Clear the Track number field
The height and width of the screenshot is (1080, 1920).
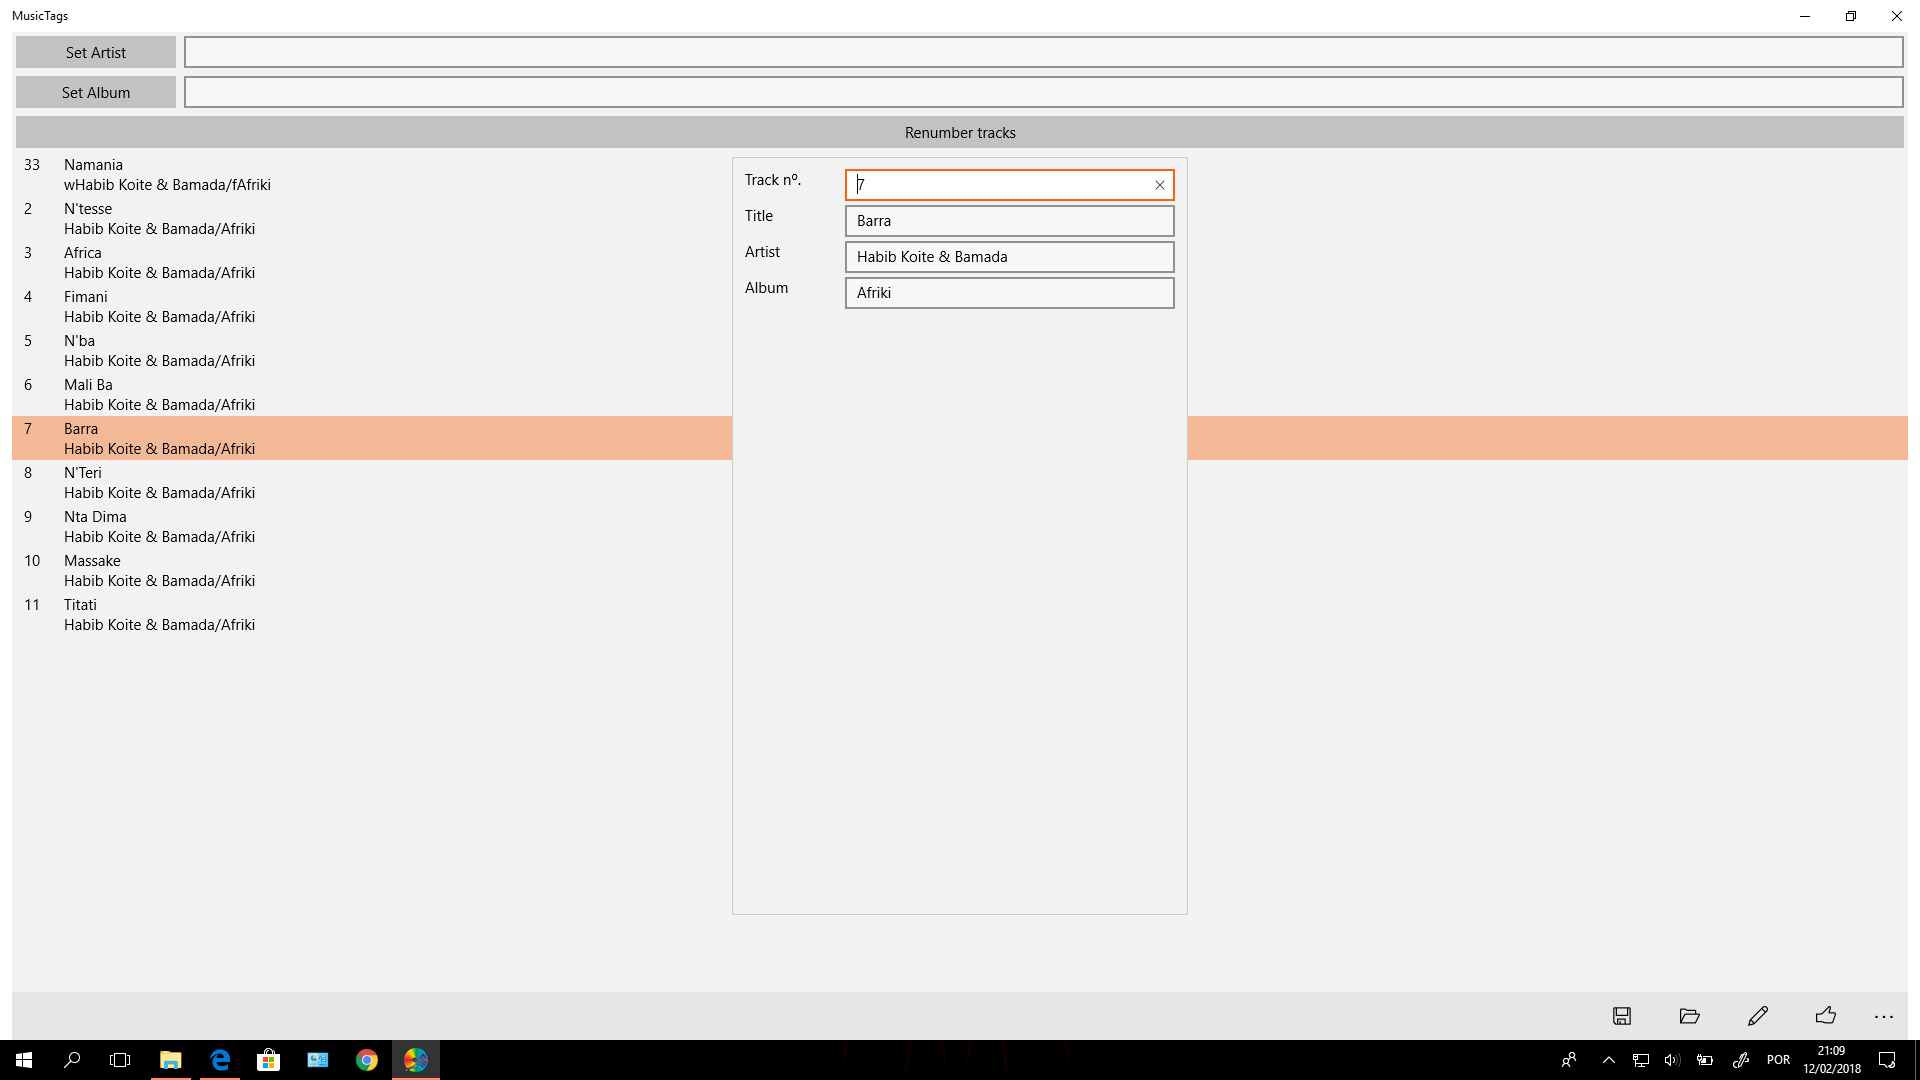point(1160,185)
